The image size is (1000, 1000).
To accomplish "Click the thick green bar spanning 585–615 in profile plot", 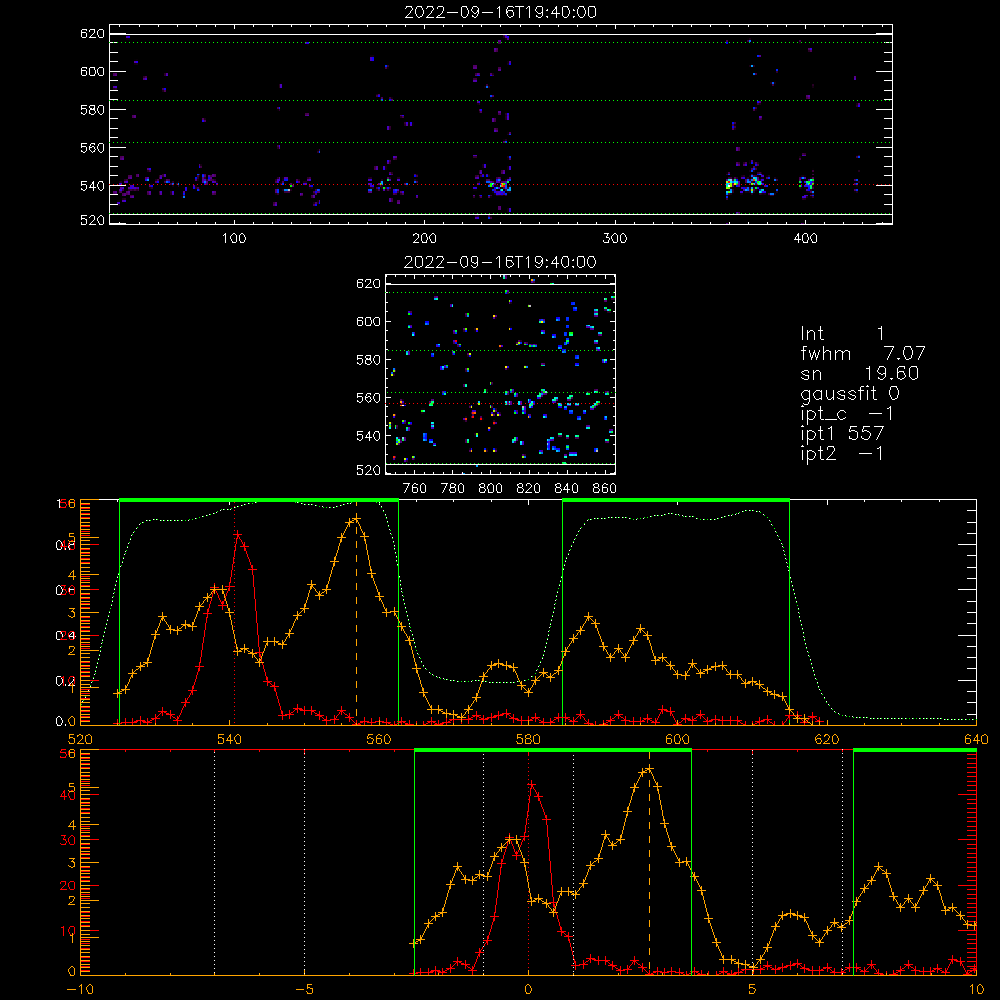I will [x=676, y=500].
